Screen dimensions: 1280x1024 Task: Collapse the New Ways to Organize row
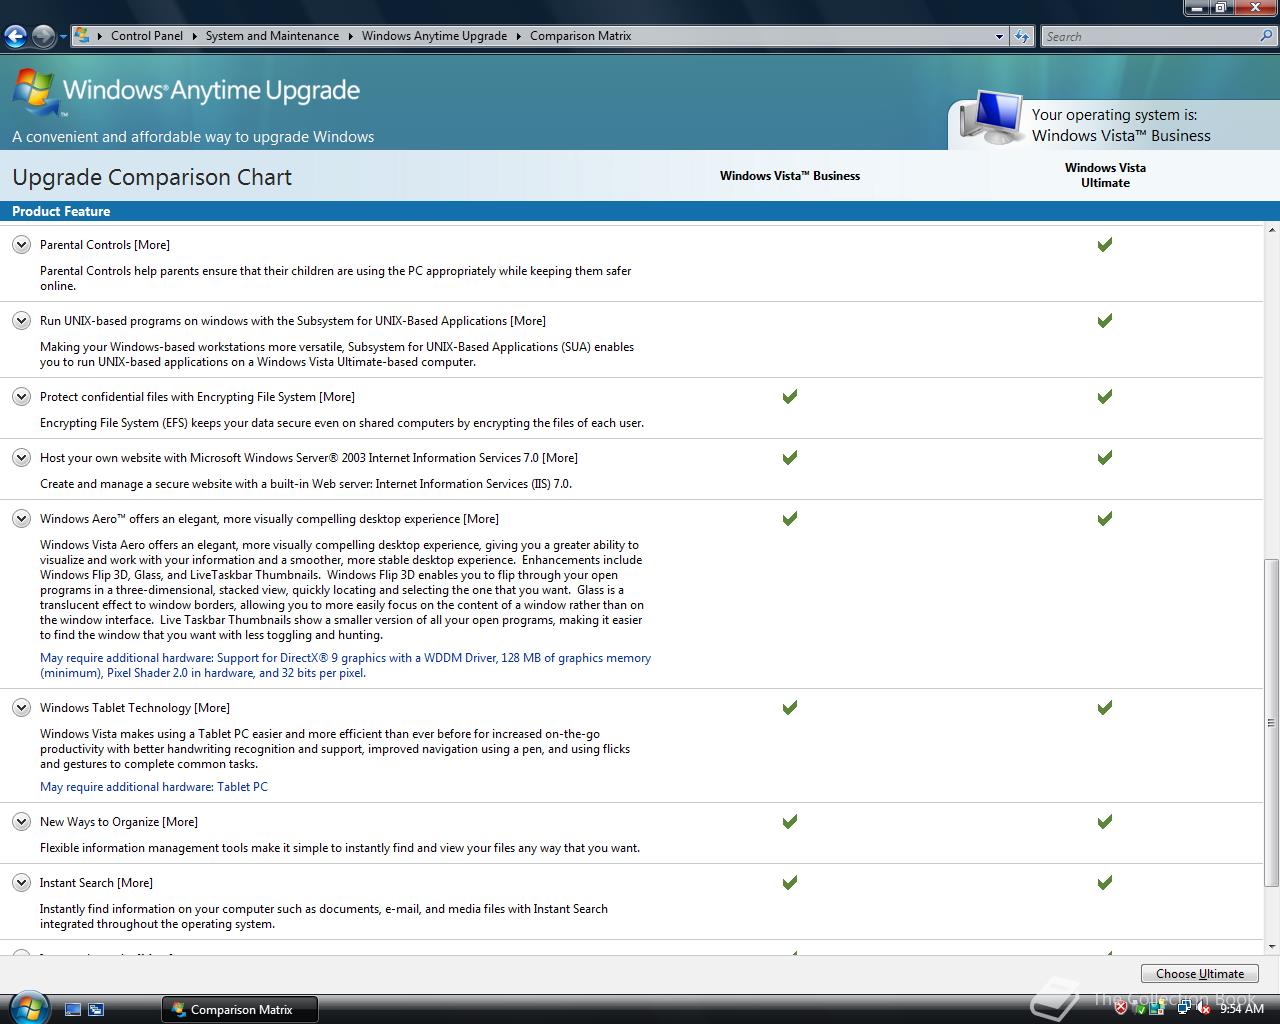[x=21, y=821]
